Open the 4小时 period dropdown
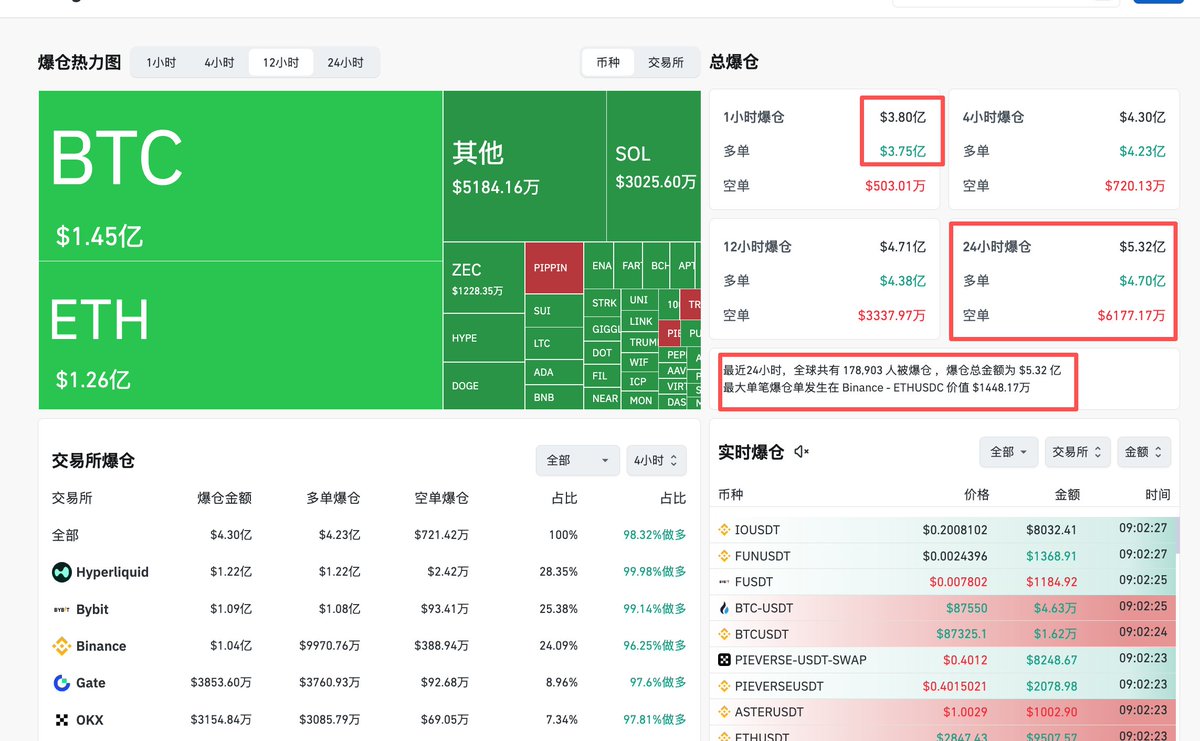The image size is (1200, 741). tap(656, 460)
